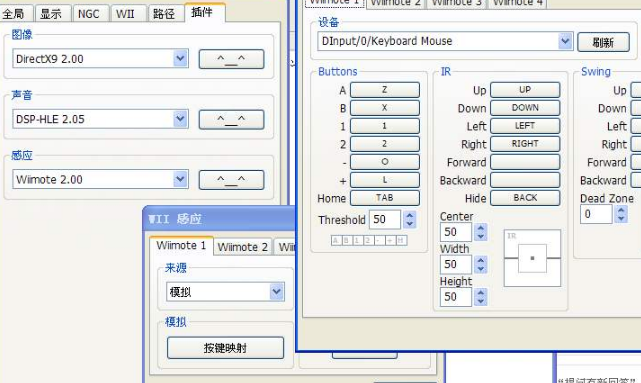This screenshot has width=641, height=383.
Task: Select Wiimote 4 tab in mapping window
Action: 518,3
